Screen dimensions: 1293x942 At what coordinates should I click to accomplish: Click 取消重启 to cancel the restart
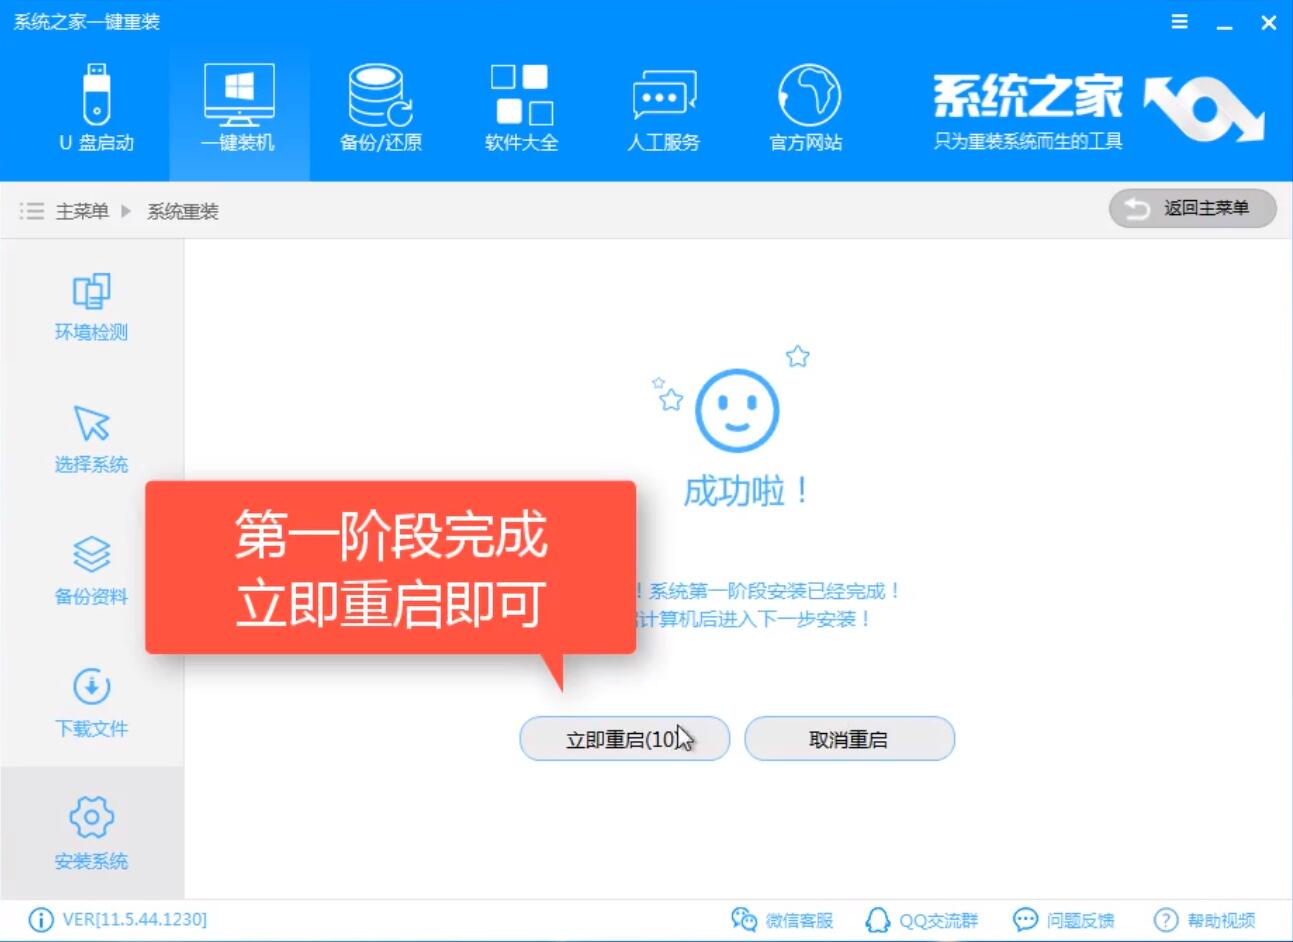tap(849, 738)
